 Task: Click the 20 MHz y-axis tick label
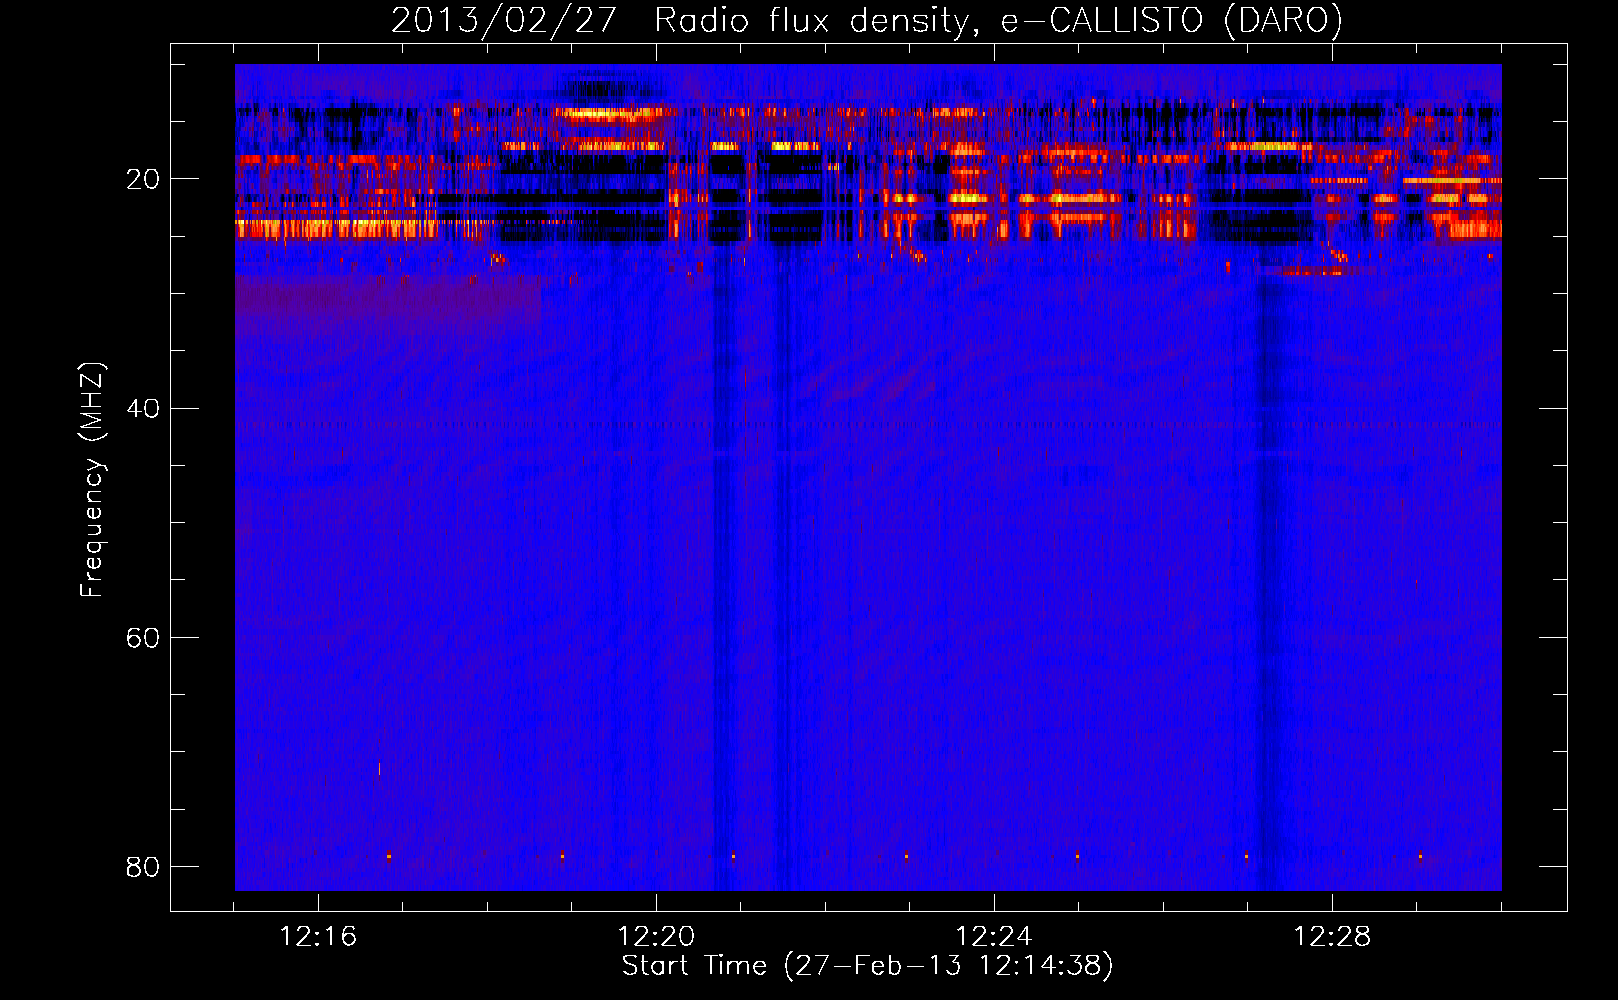(x=143, y=179)
